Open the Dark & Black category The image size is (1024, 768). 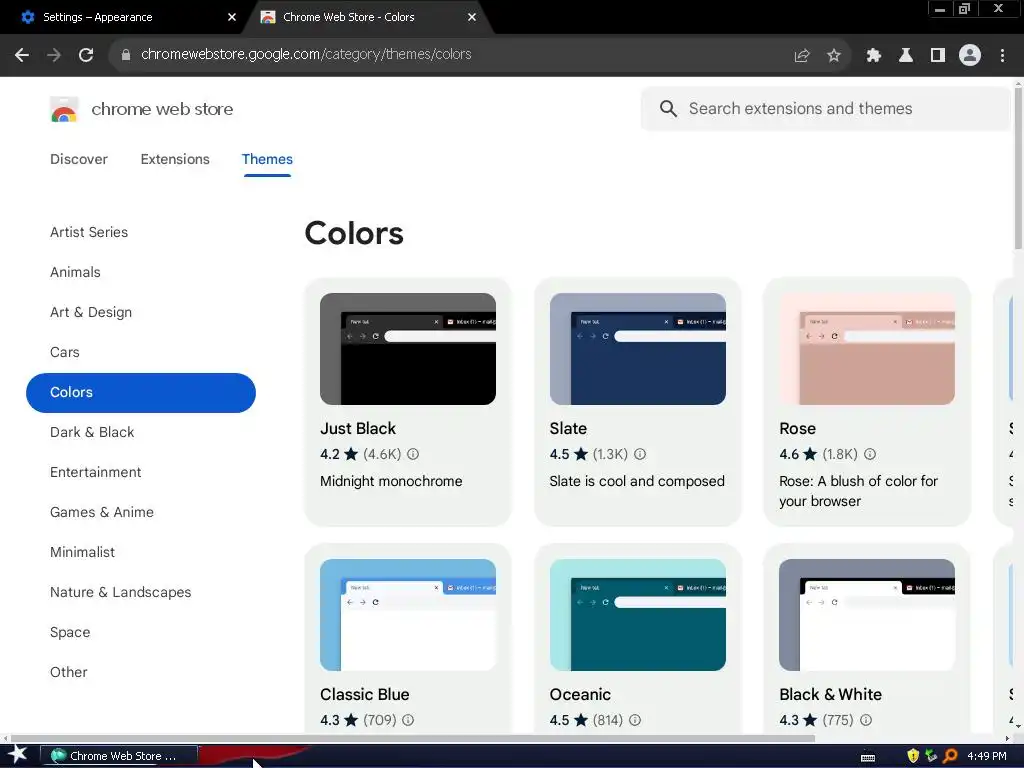pyautogui.click(x=92, y=432)
